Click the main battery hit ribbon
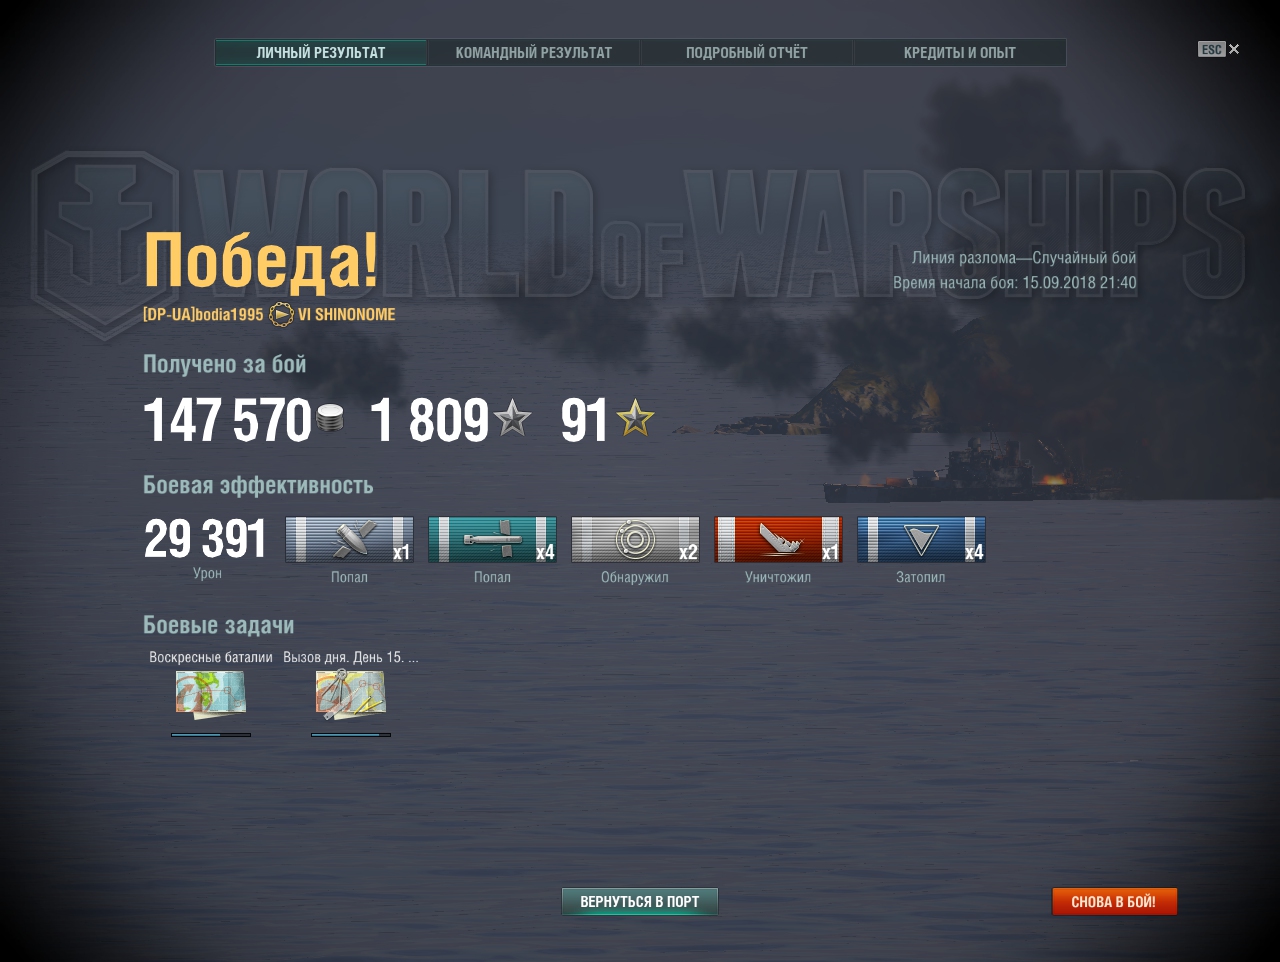The image size is (1280, 962). (349, 540)
